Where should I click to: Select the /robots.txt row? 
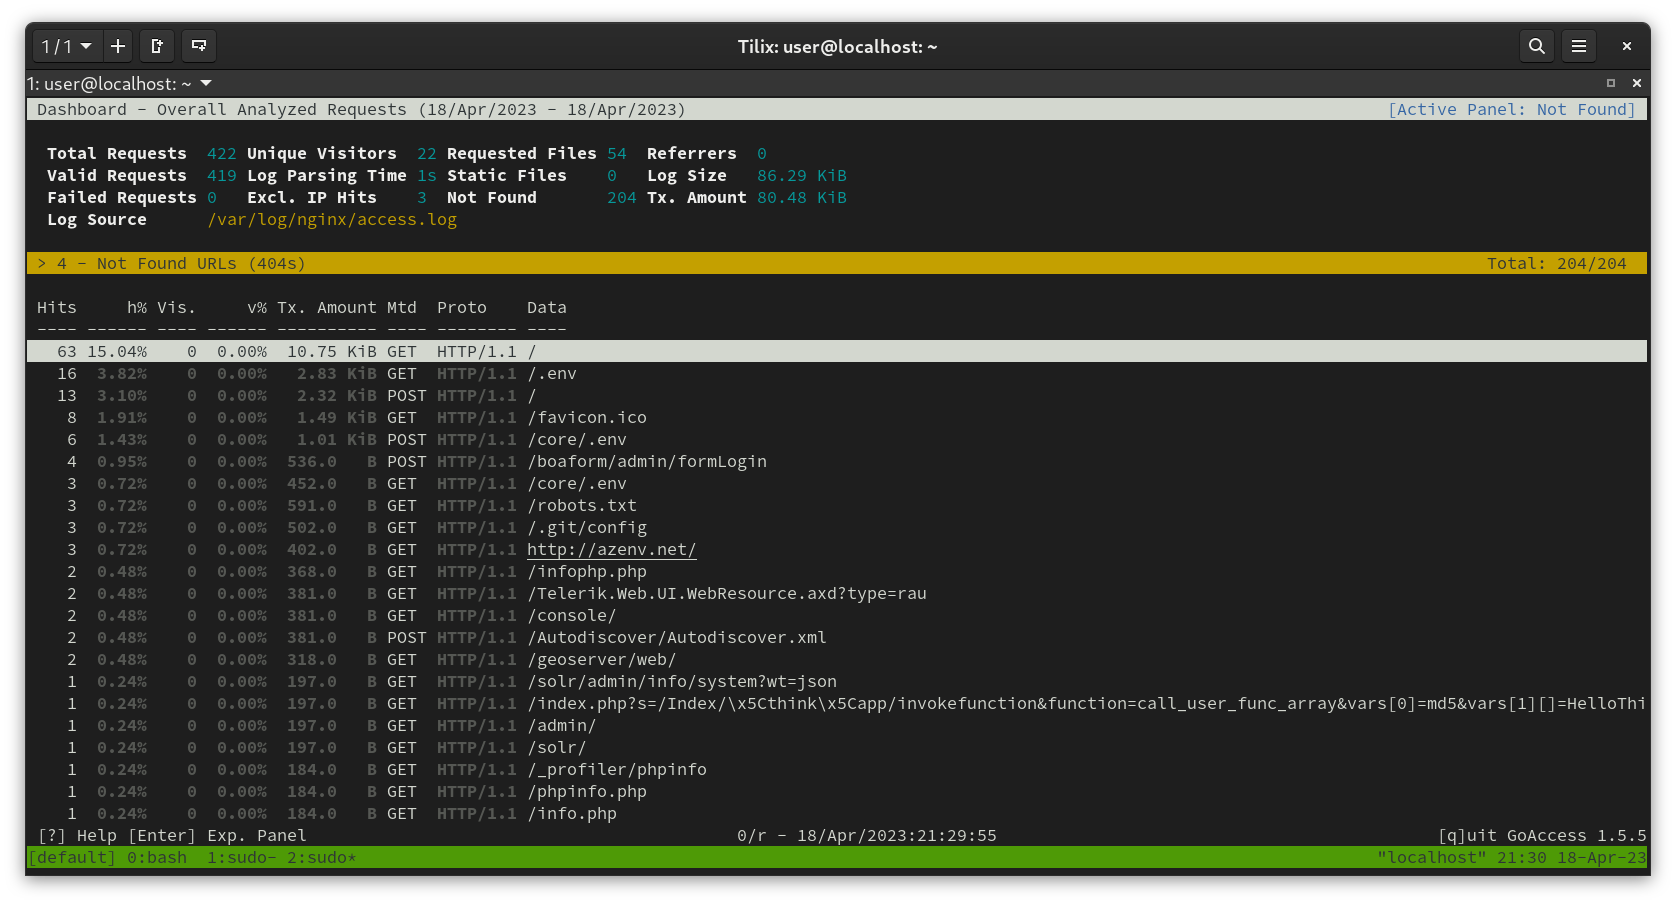click(x=837, y=506)
